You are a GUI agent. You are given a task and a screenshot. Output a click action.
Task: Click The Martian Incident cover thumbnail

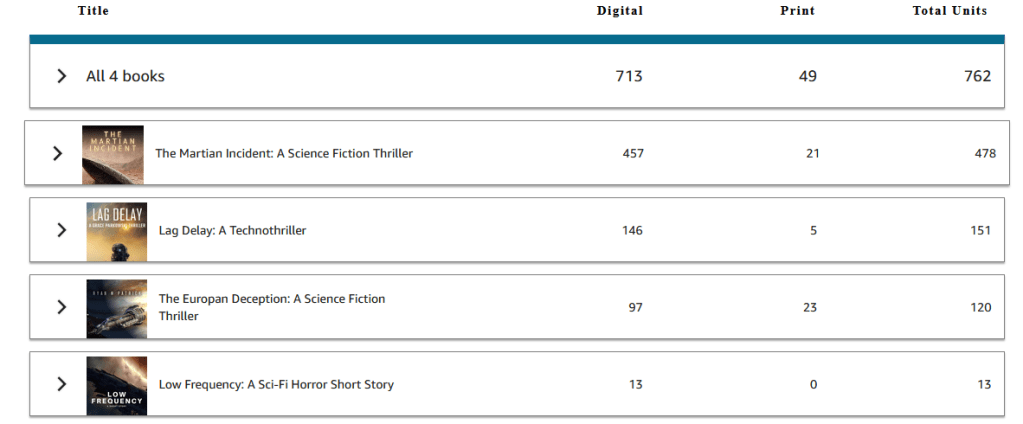[x=113, y=154]
